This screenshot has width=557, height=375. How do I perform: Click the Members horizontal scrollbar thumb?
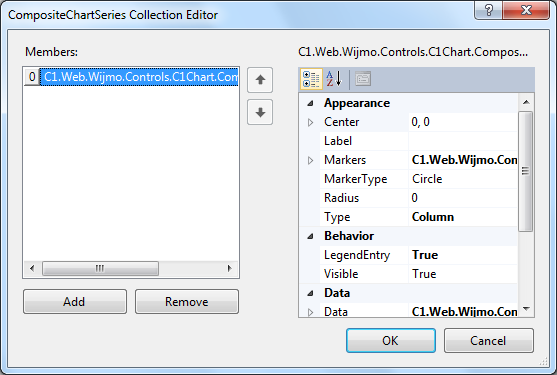click(101, 268)
